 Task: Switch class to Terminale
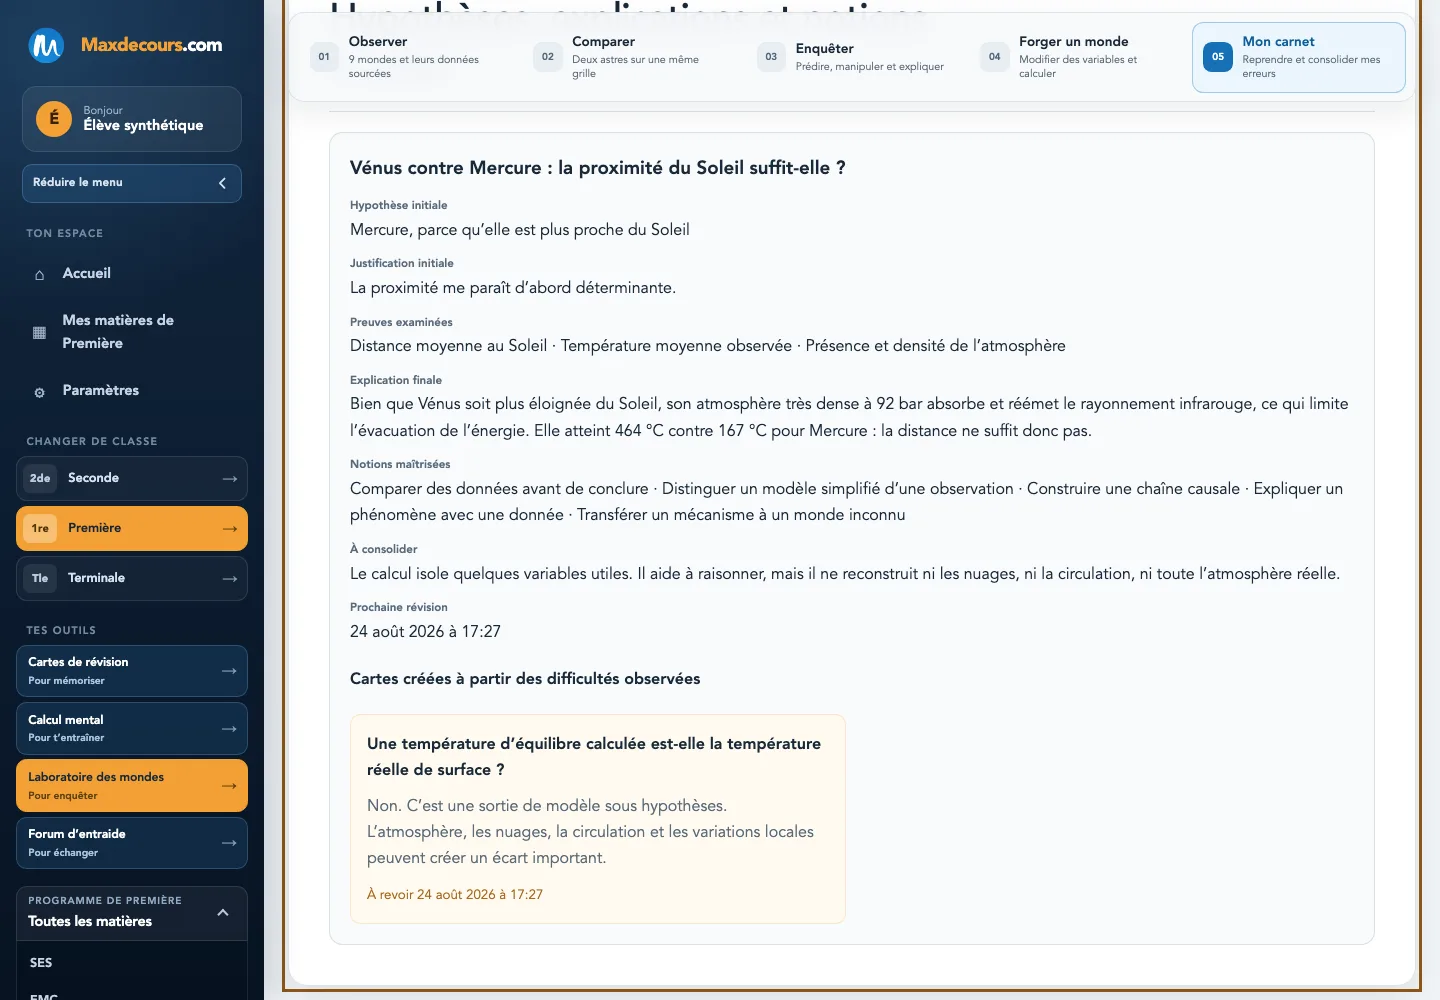(x=132, y=579)
